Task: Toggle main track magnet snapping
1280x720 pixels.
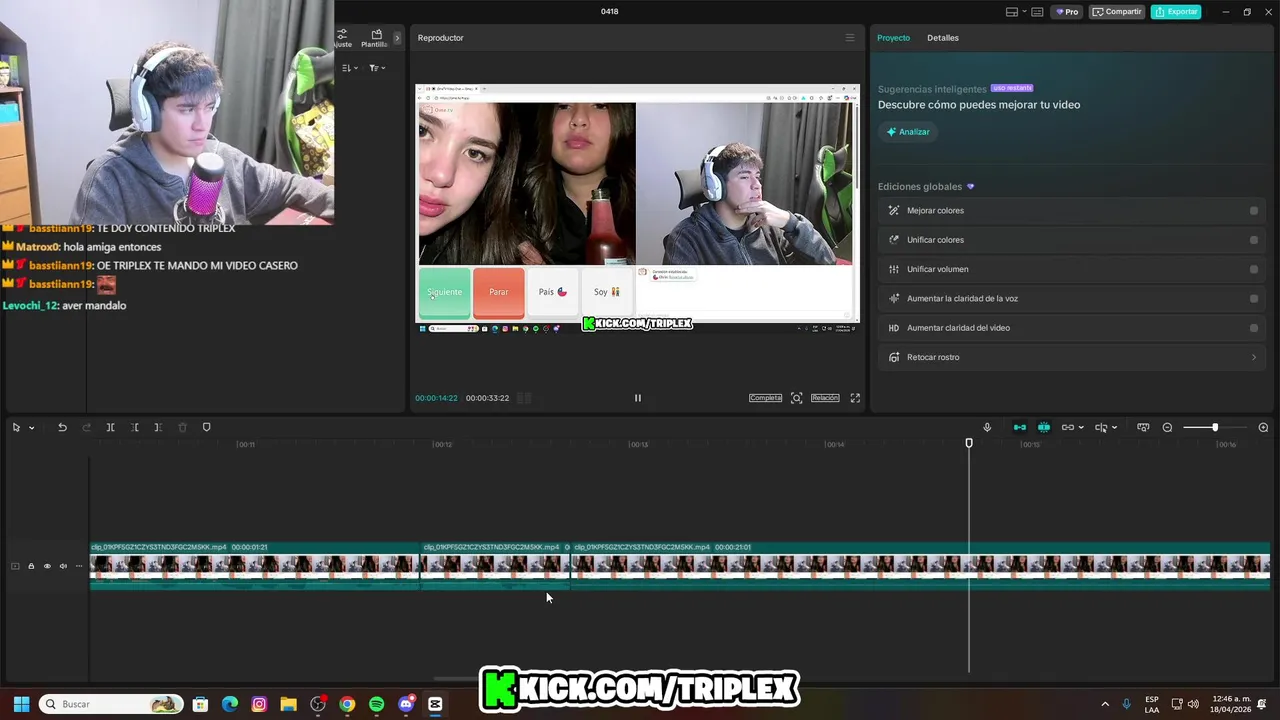Action: [x=1020, y=427]
